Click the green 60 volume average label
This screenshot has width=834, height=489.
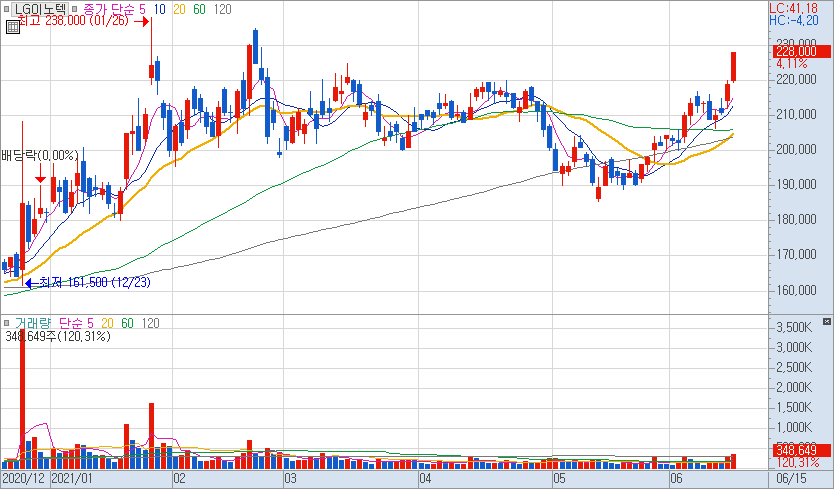[x=128, y=323]
